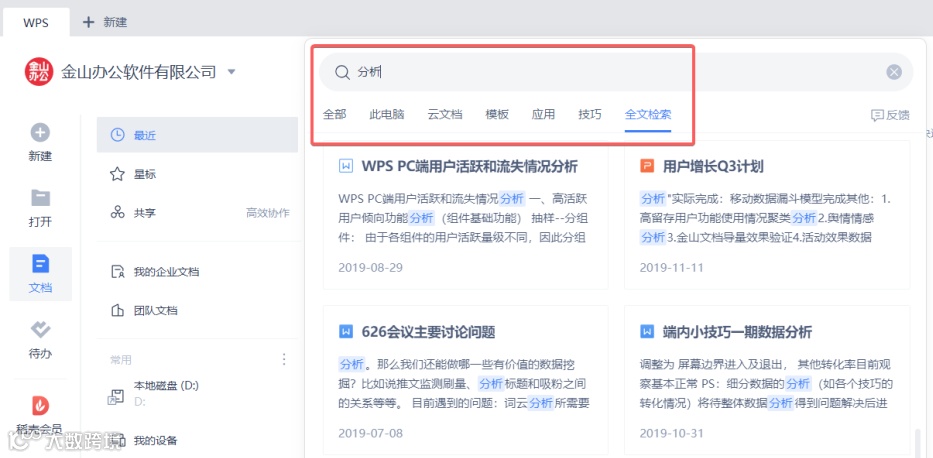
Task: Click the 我的企业文档 icon
Action: click(117, 272)
